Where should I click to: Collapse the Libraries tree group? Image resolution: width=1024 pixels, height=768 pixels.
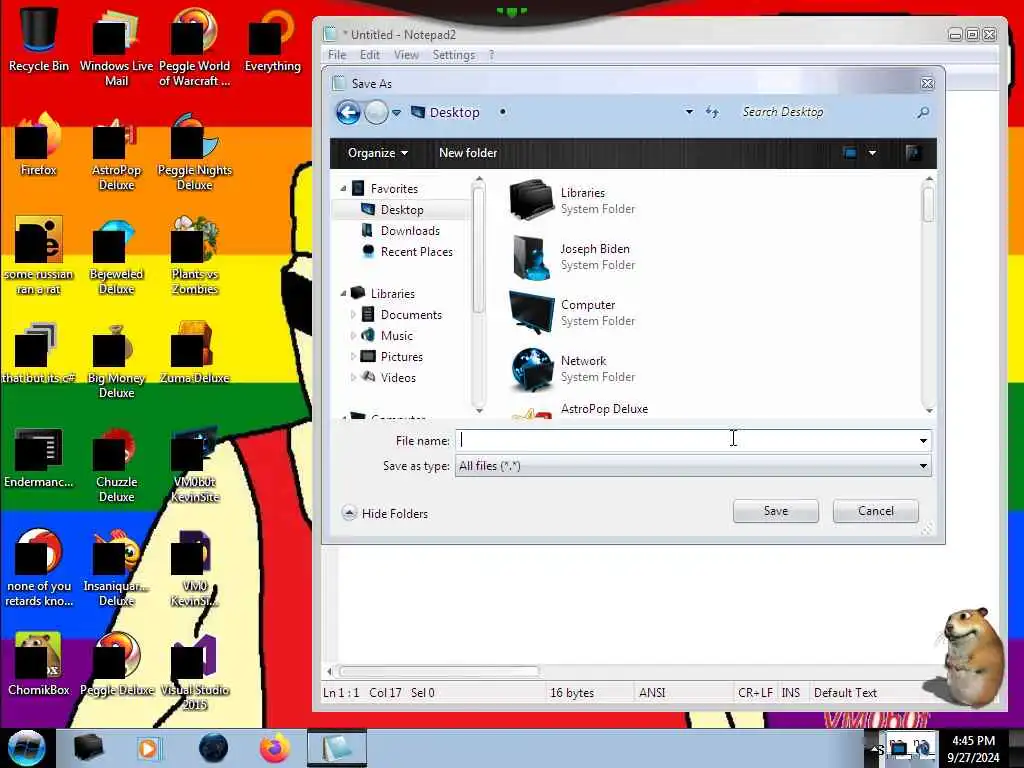pyautogui.click(x=344, y=293)
